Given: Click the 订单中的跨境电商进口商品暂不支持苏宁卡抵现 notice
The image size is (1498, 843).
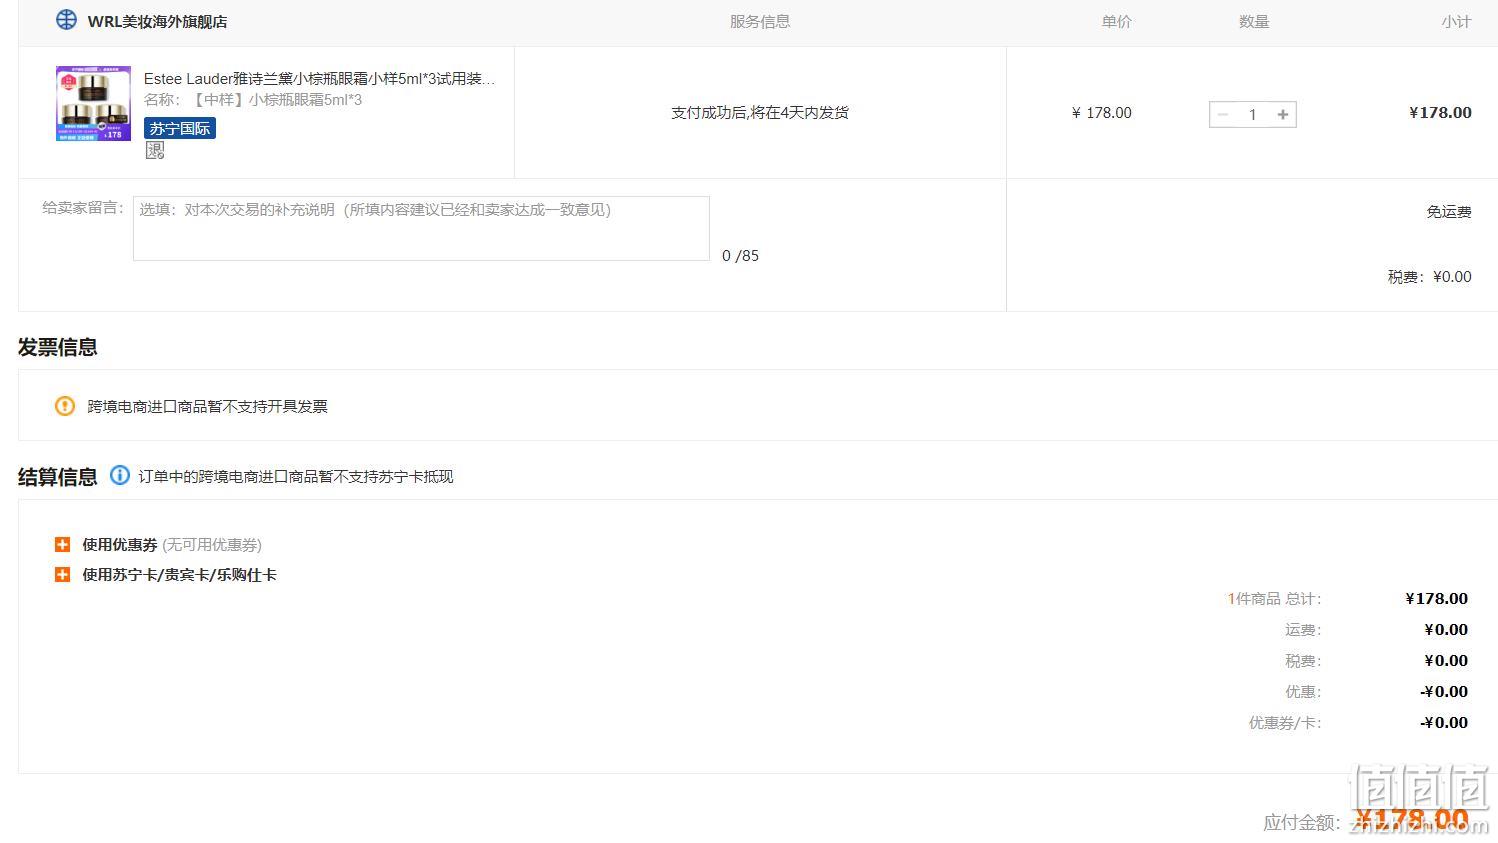Looking at the screenshot, I should coord(296,476).
